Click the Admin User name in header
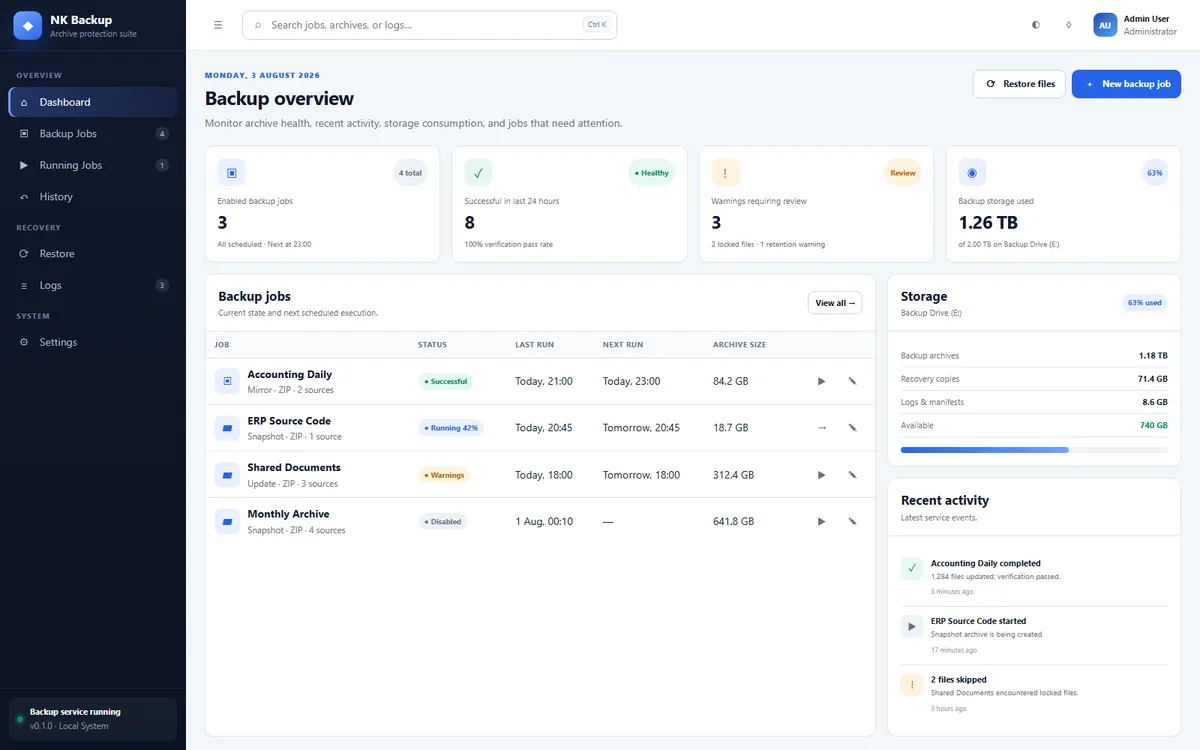Image resolution: width=1200 pixels, height=750 pixels. pos(1146,19)
